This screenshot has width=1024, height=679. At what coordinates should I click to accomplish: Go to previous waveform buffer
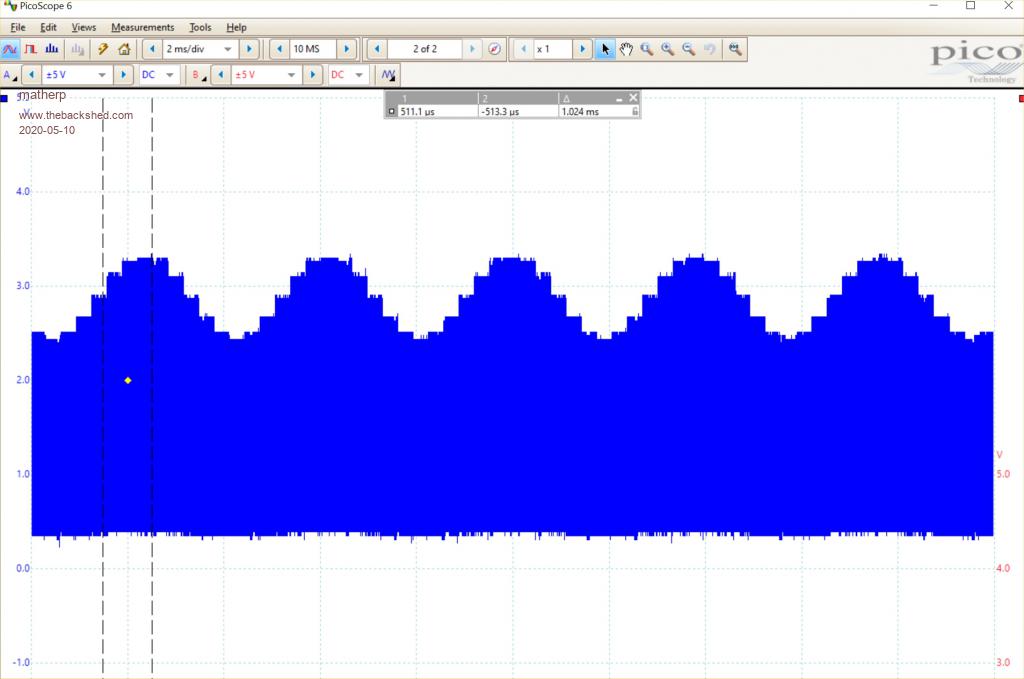(x=377, y=49)
